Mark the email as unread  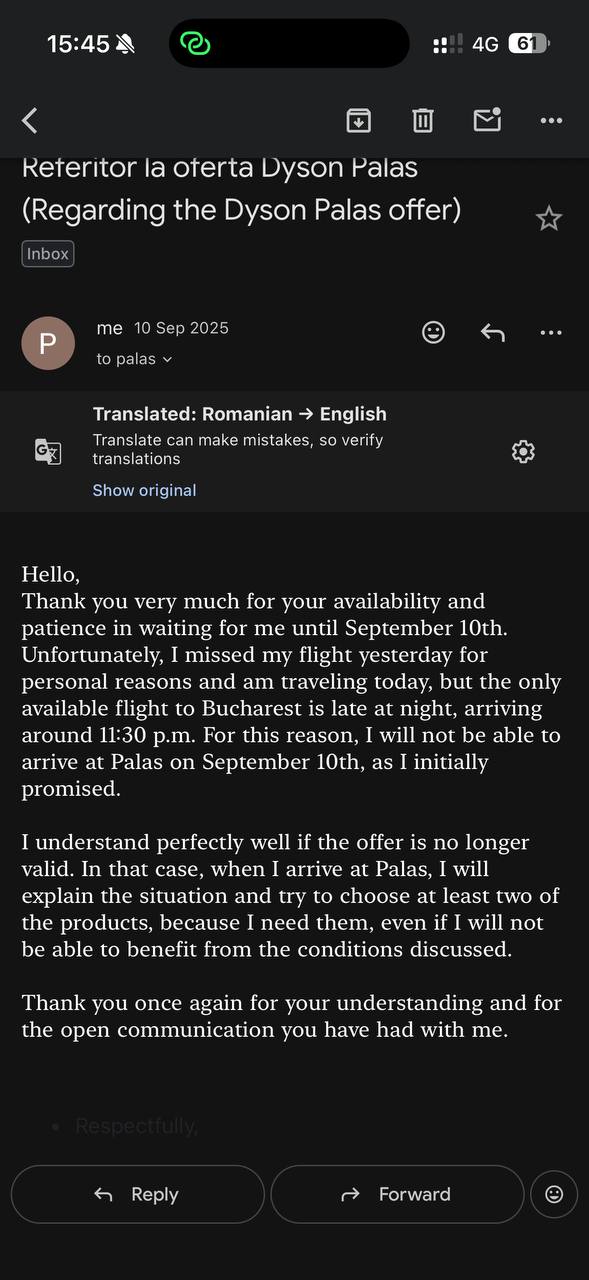(487, 119)
